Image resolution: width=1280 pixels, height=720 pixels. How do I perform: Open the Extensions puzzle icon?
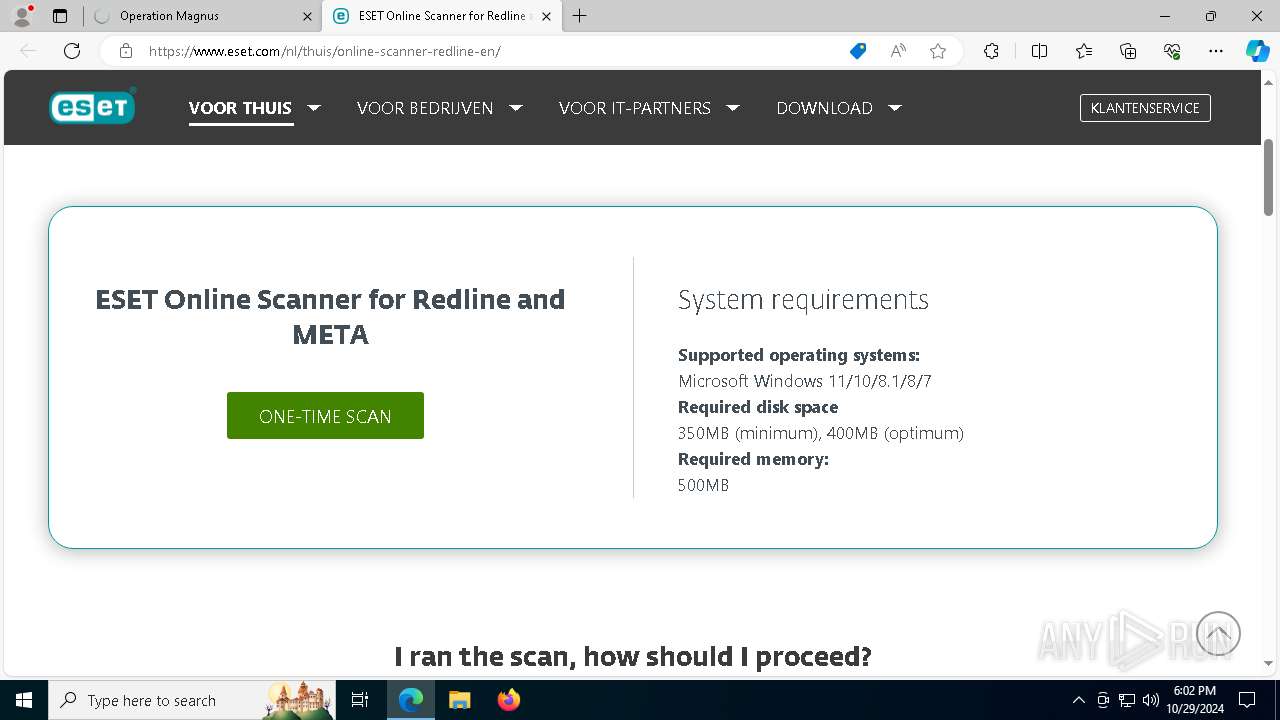coord(991,51)
